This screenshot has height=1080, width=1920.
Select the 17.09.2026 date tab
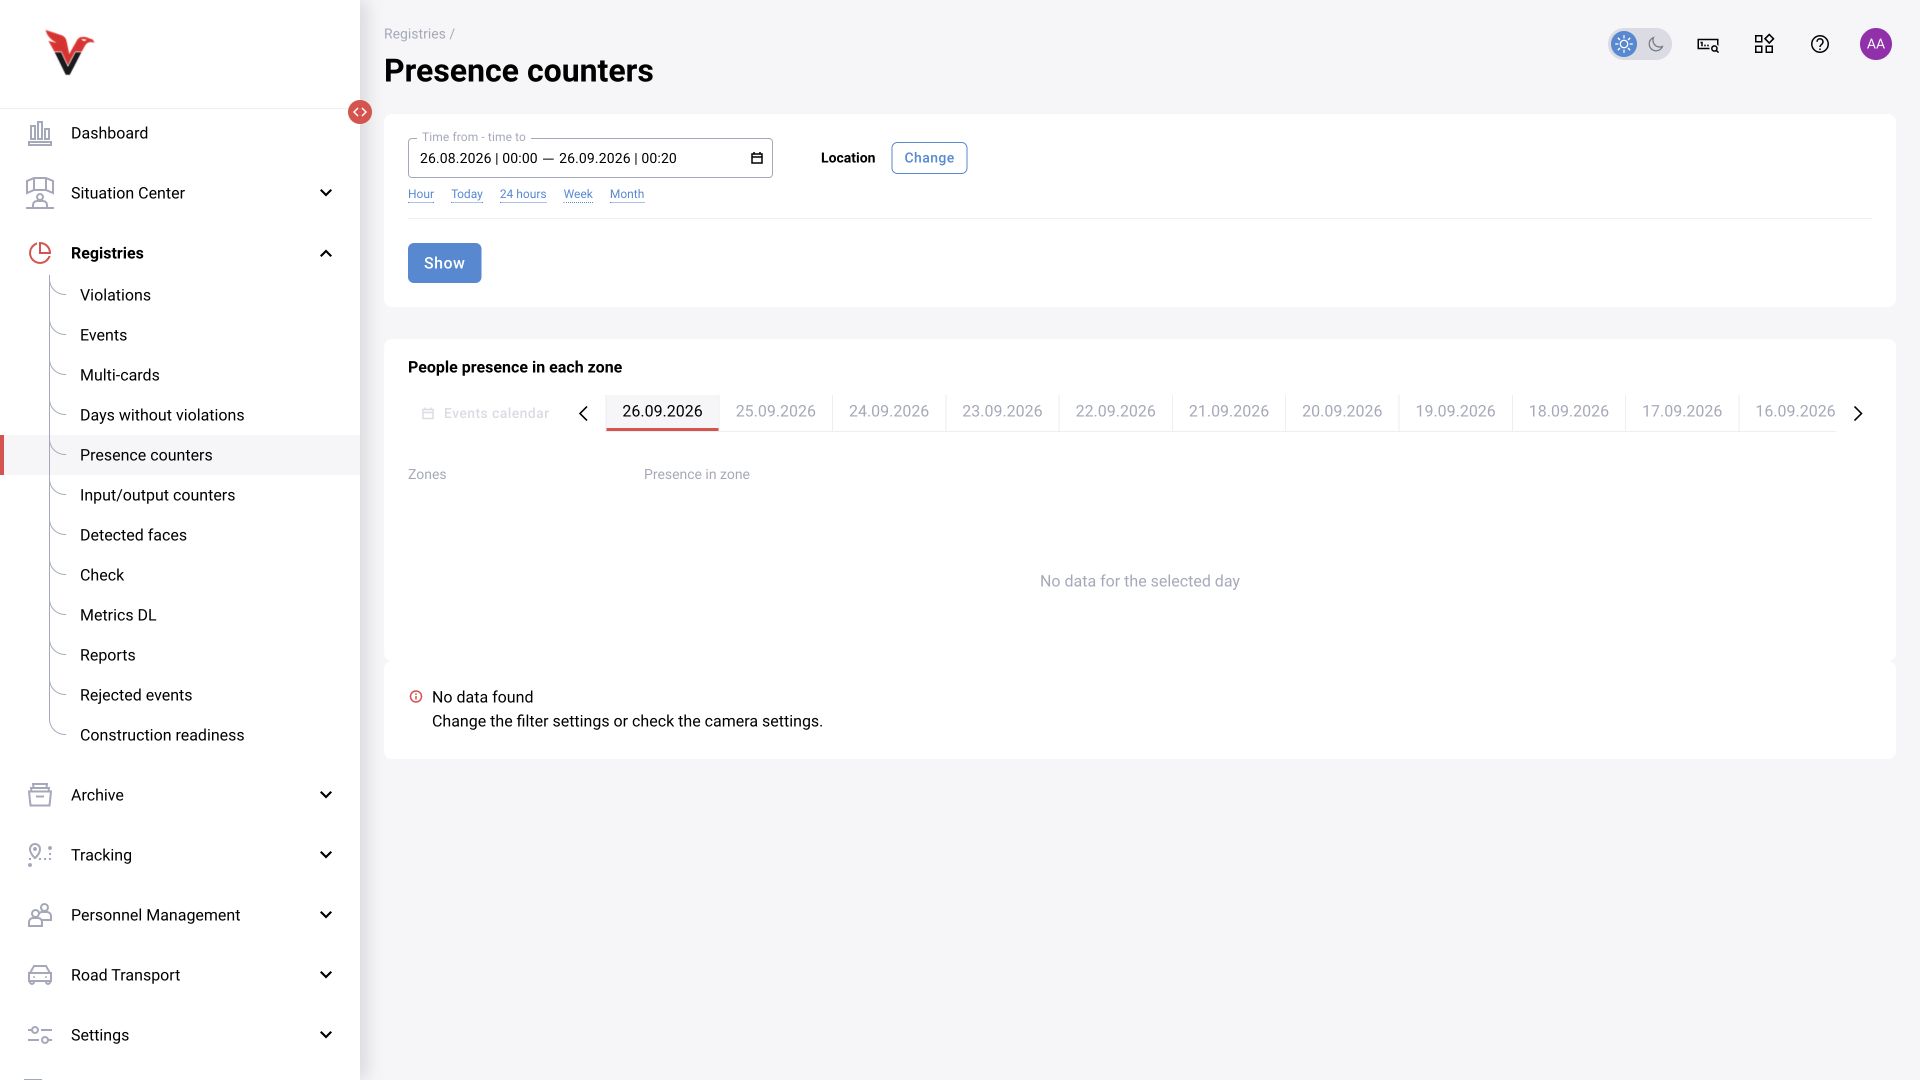click(x=1682, y=411)
